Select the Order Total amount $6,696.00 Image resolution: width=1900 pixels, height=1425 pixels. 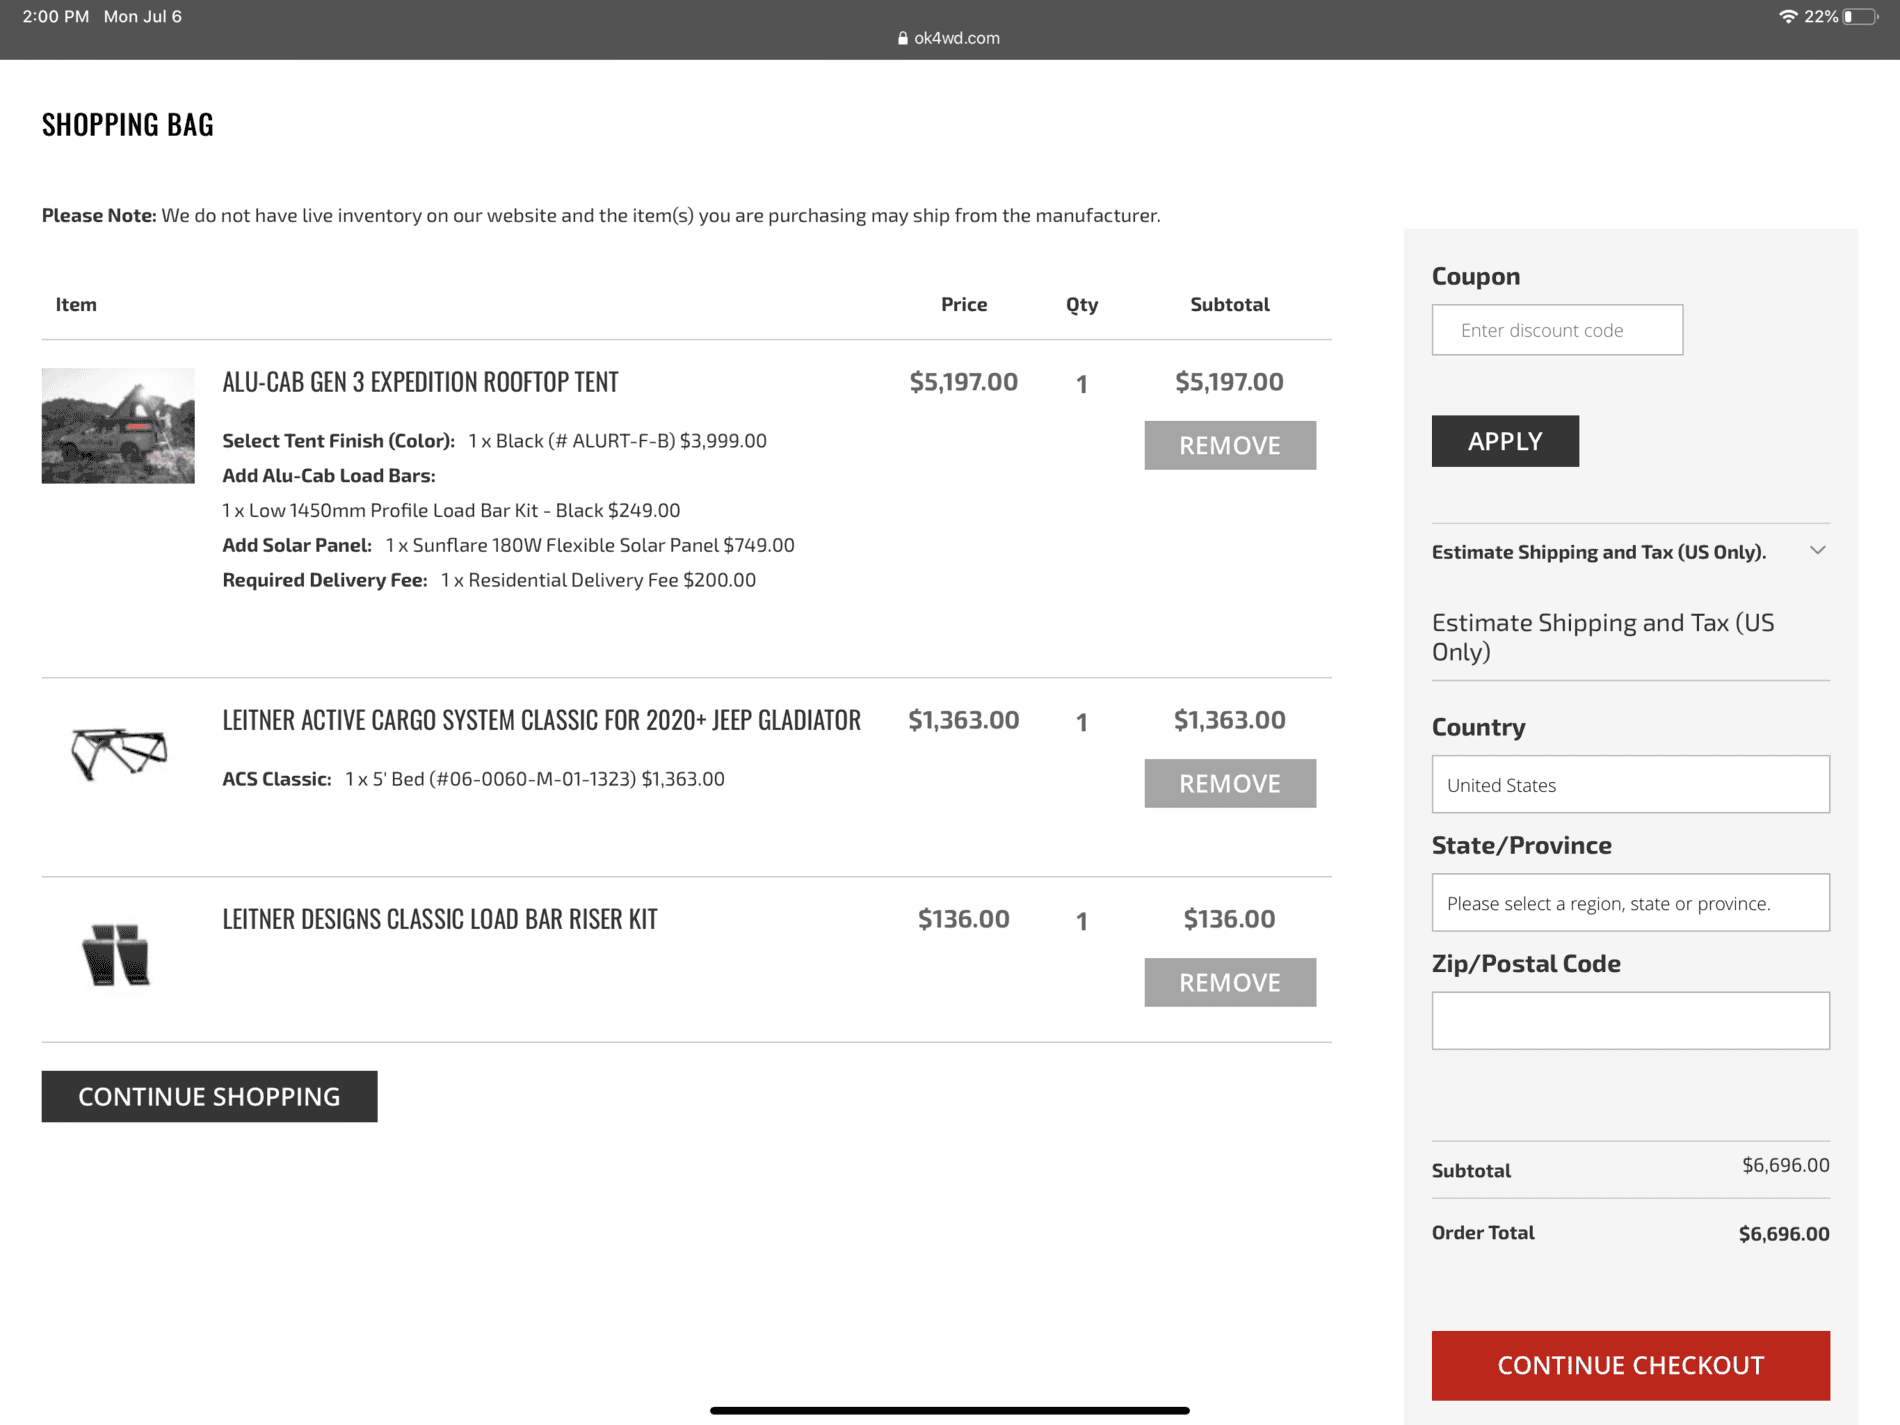1784,1234
